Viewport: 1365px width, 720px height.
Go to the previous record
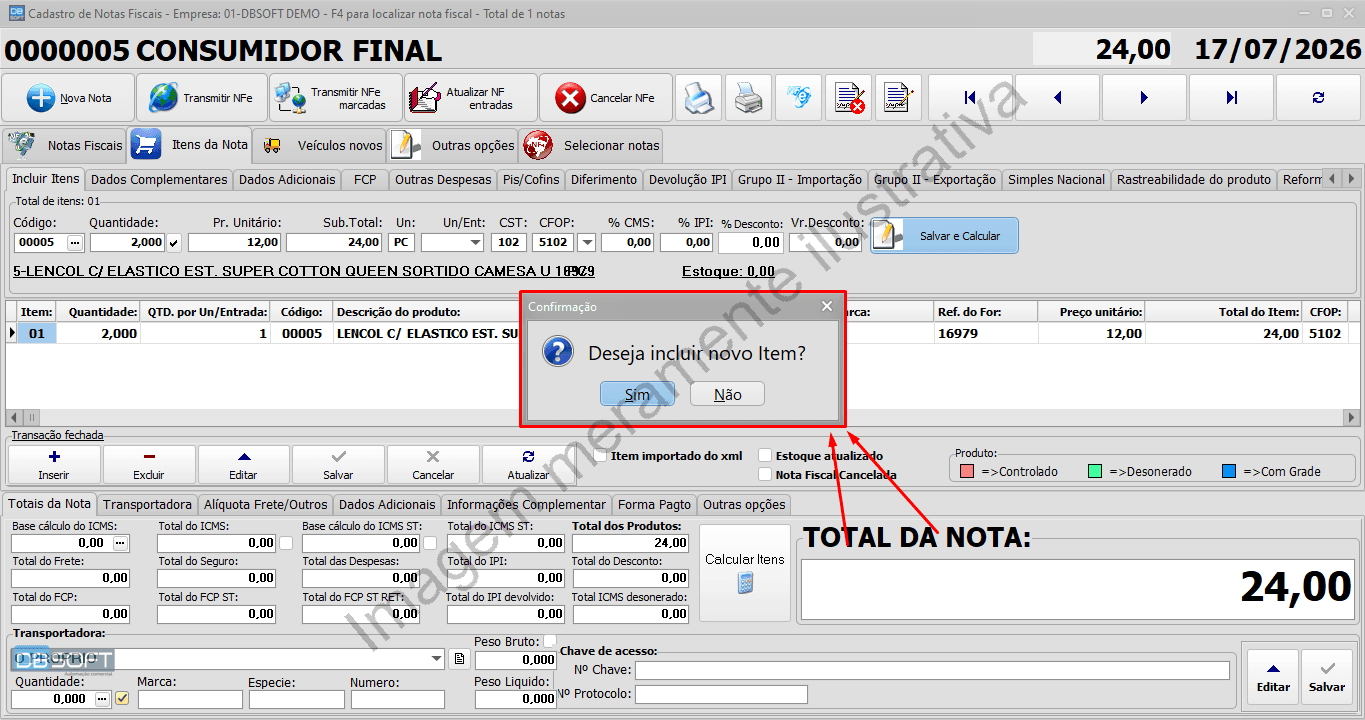click(x=1057, y=98)
